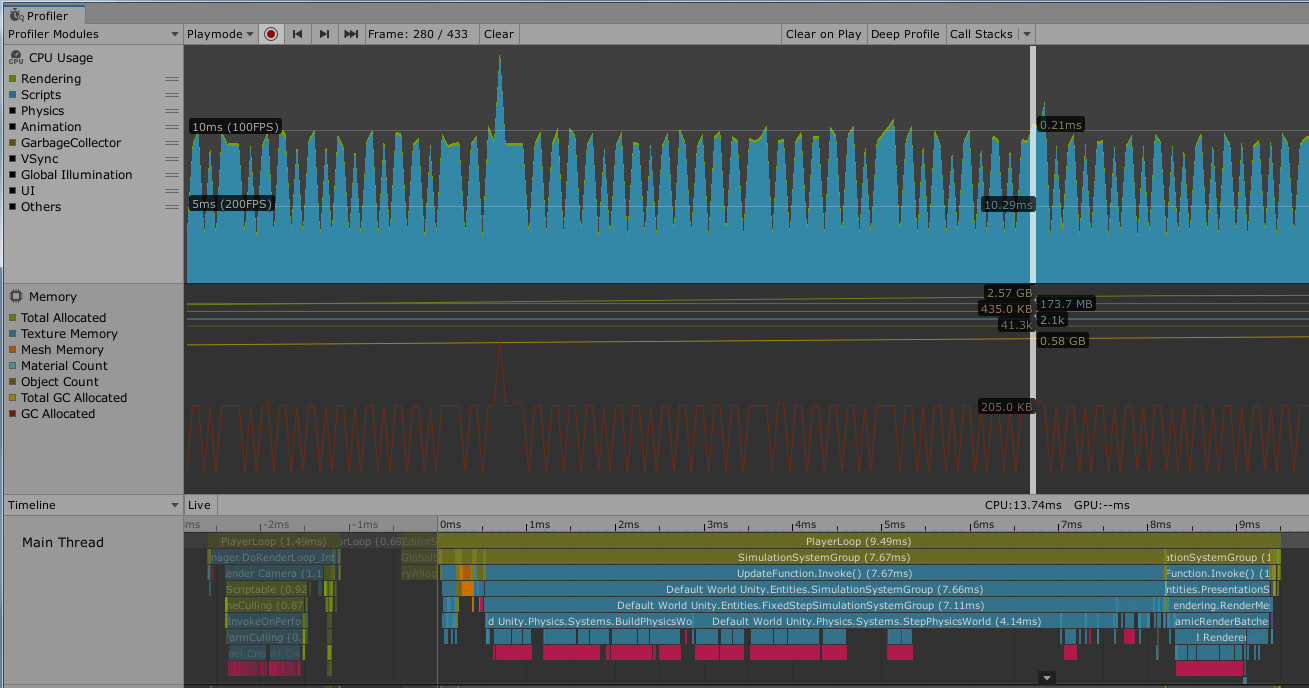Step to the previous frame
The image size is (1309, 688).
pyautogui.click(x=297, y=34)
